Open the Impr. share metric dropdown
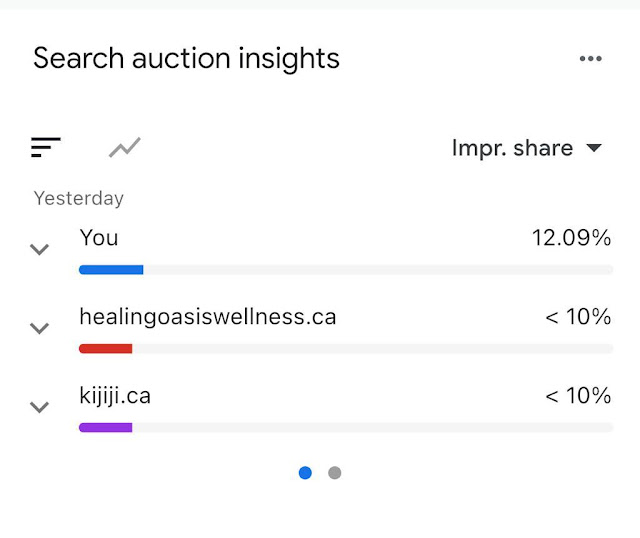Screen dimensions: 640x538 pos(527,148)
